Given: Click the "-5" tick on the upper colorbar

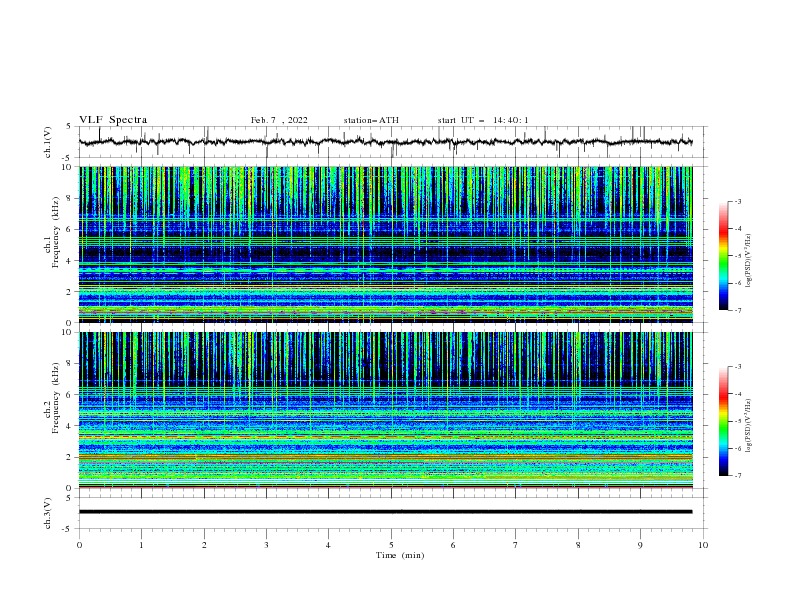Looking at the screenshot, I should pyautogui.click(x=738, y=256).
